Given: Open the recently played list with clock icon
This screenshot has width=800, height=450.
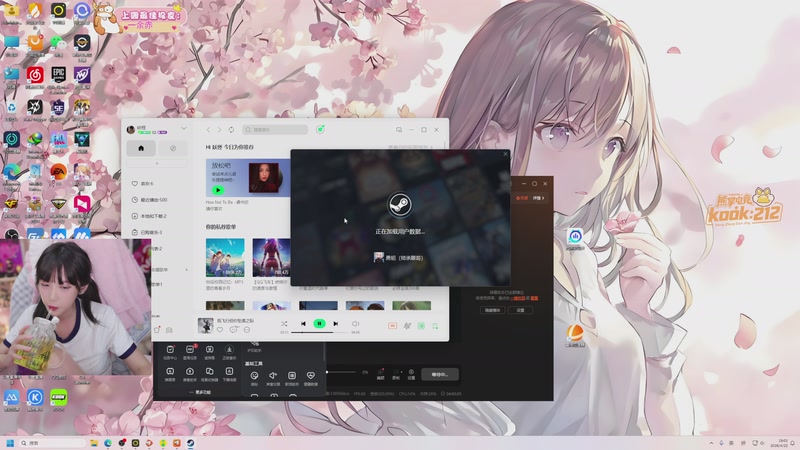Looking at the screenshot, I should click(x=149, y=199).
